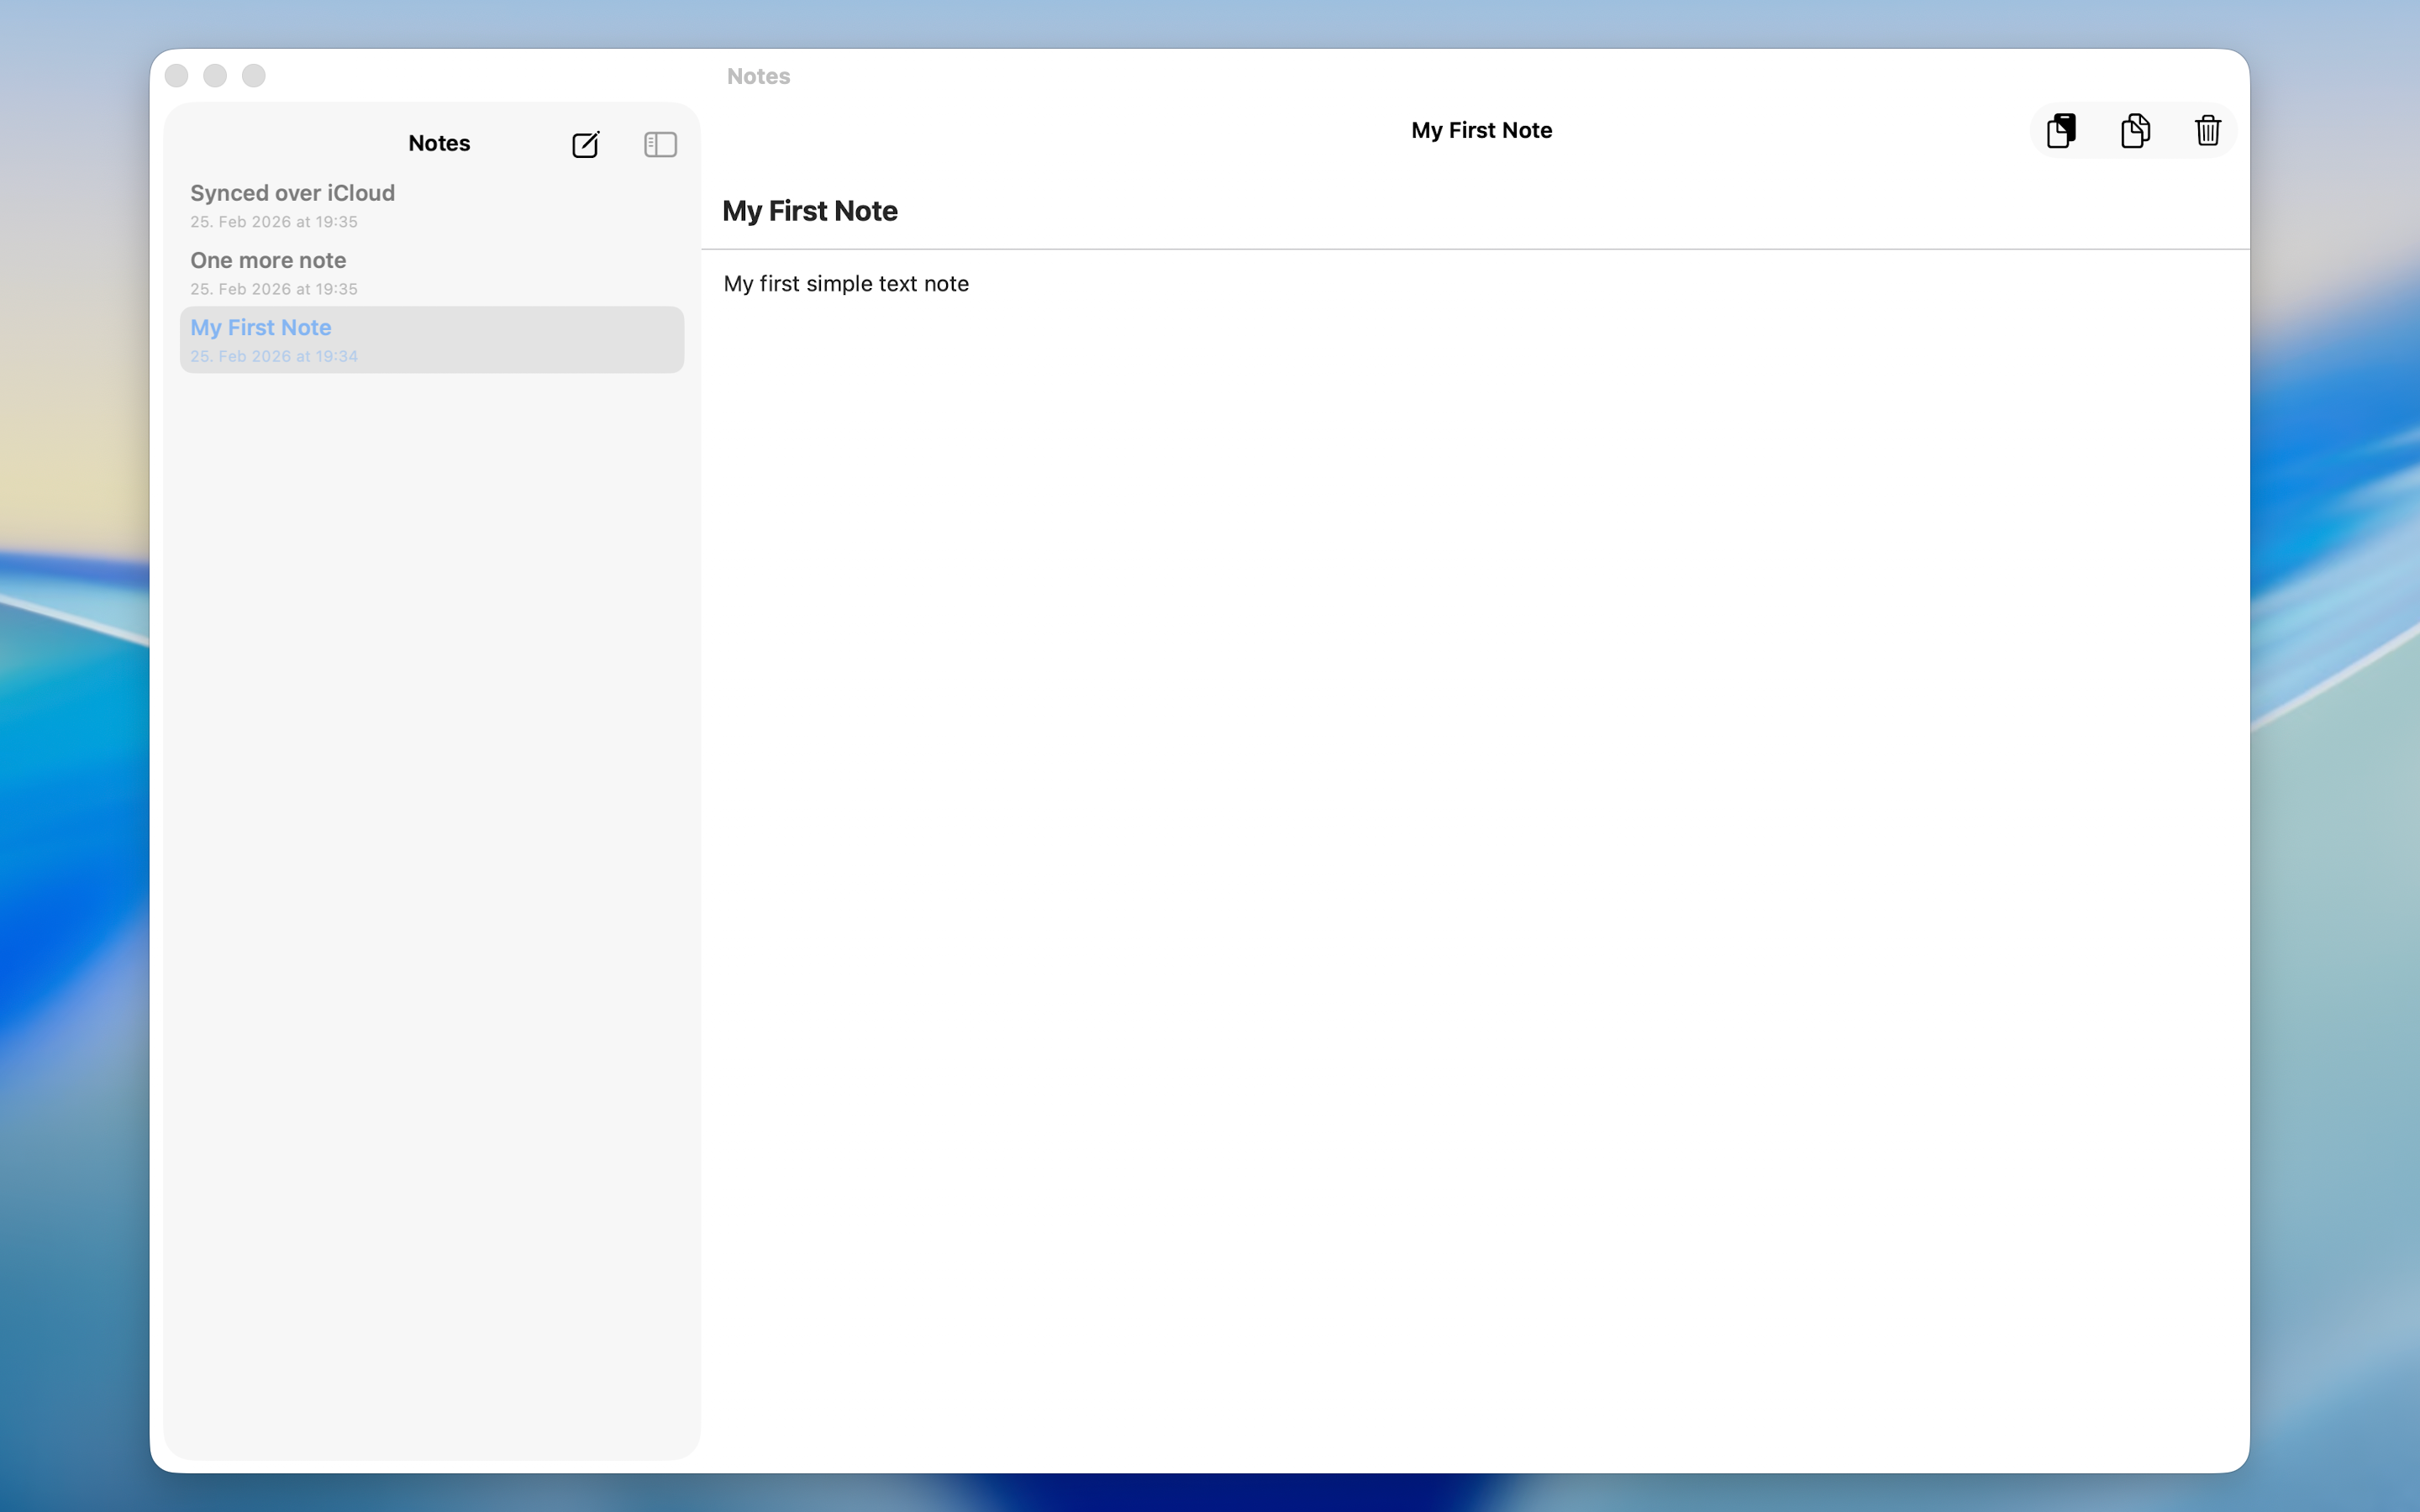Click the timestamp under "One more note"
Screen dimensions: 2420x1512
coord(273,289)
